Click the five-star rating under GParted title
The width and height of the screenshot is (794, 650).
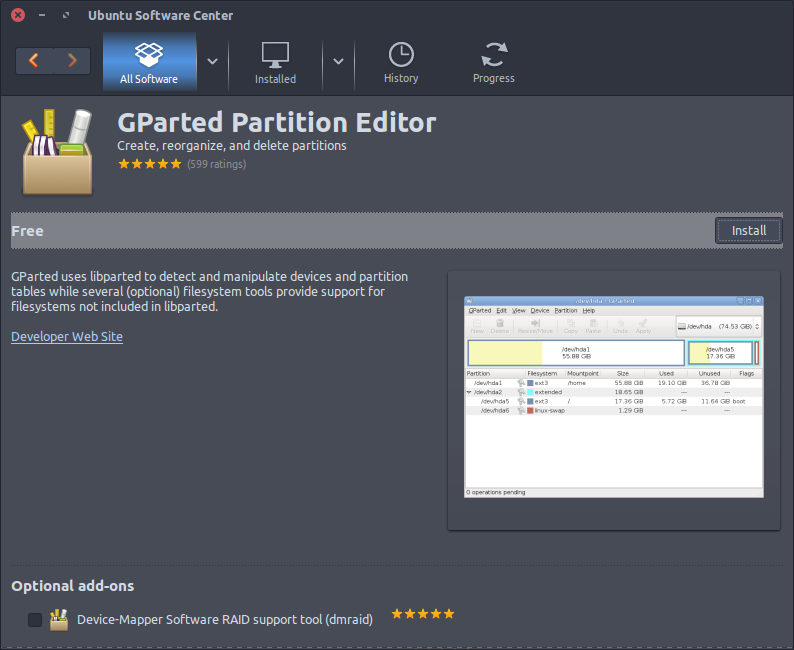point(149,164)
